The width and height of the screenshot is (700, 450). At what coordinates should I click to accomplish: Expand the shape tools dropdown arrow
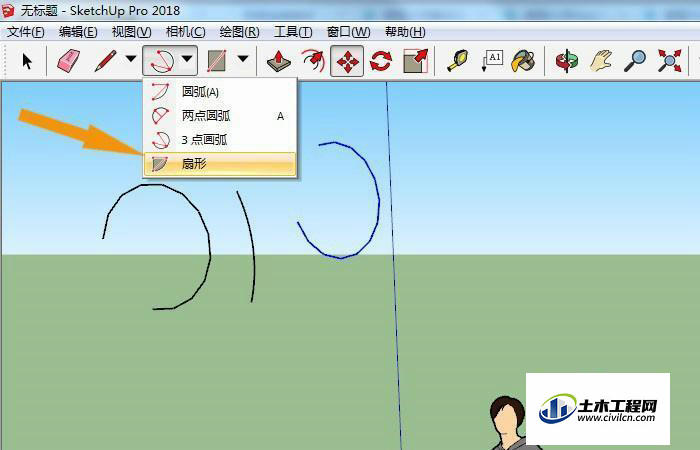coord(243,58)
